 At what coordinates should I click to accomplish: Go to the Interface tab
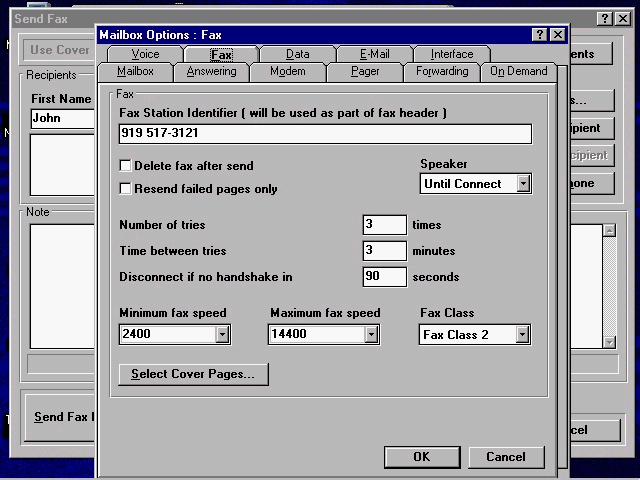click(452, 54)
